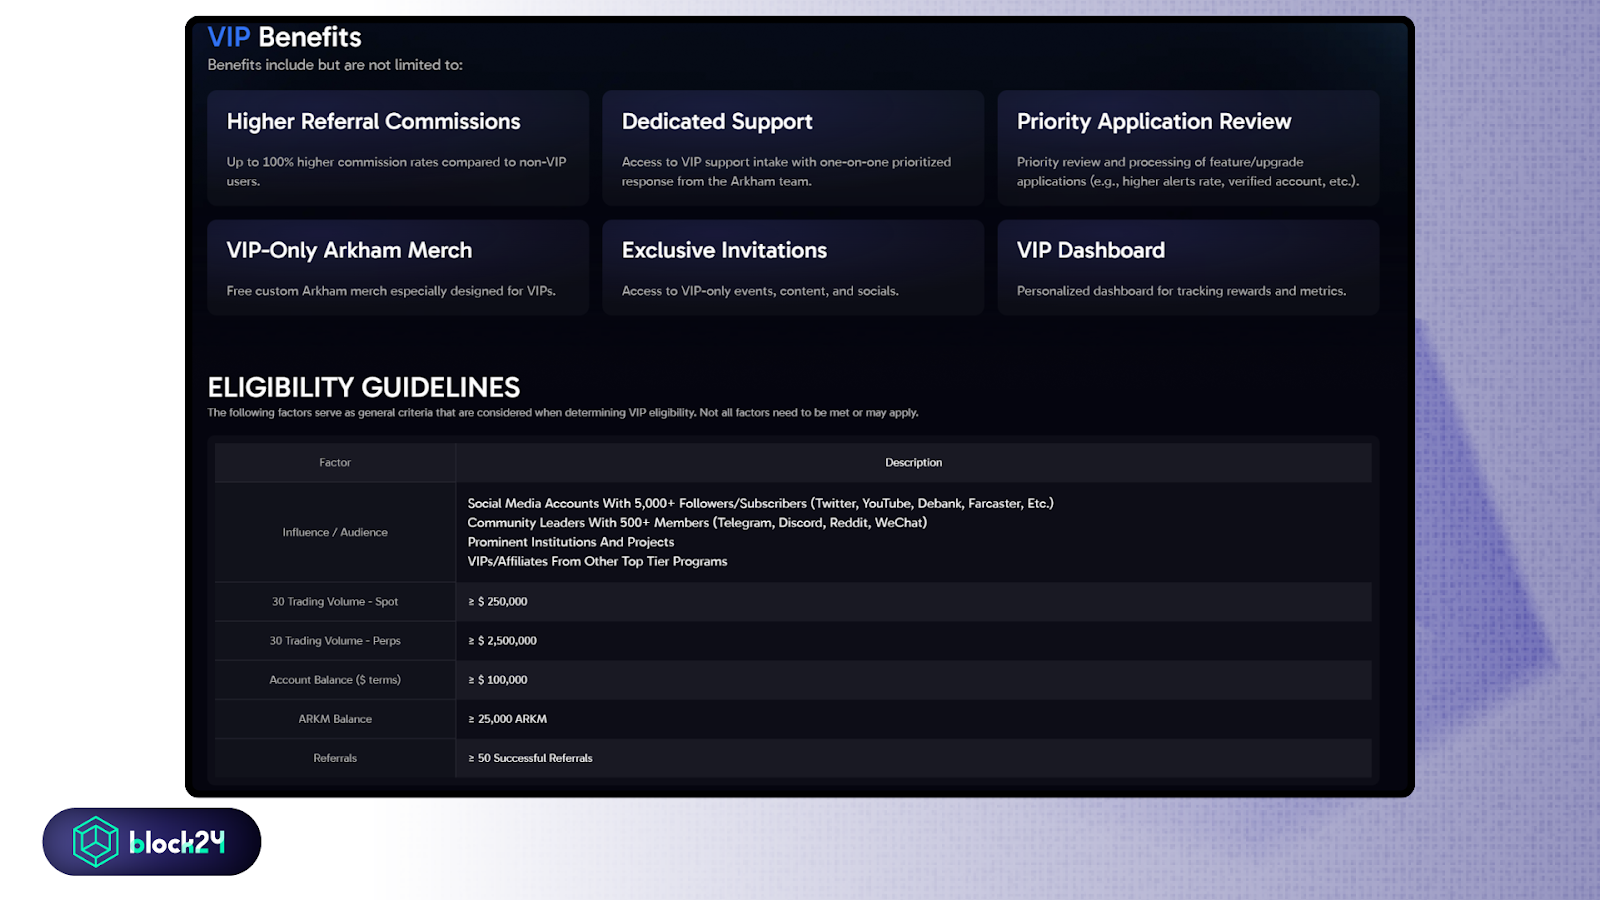Click 'VIPs/Affiliates From Other Top Tier Programs'

[x=597, y=561]
